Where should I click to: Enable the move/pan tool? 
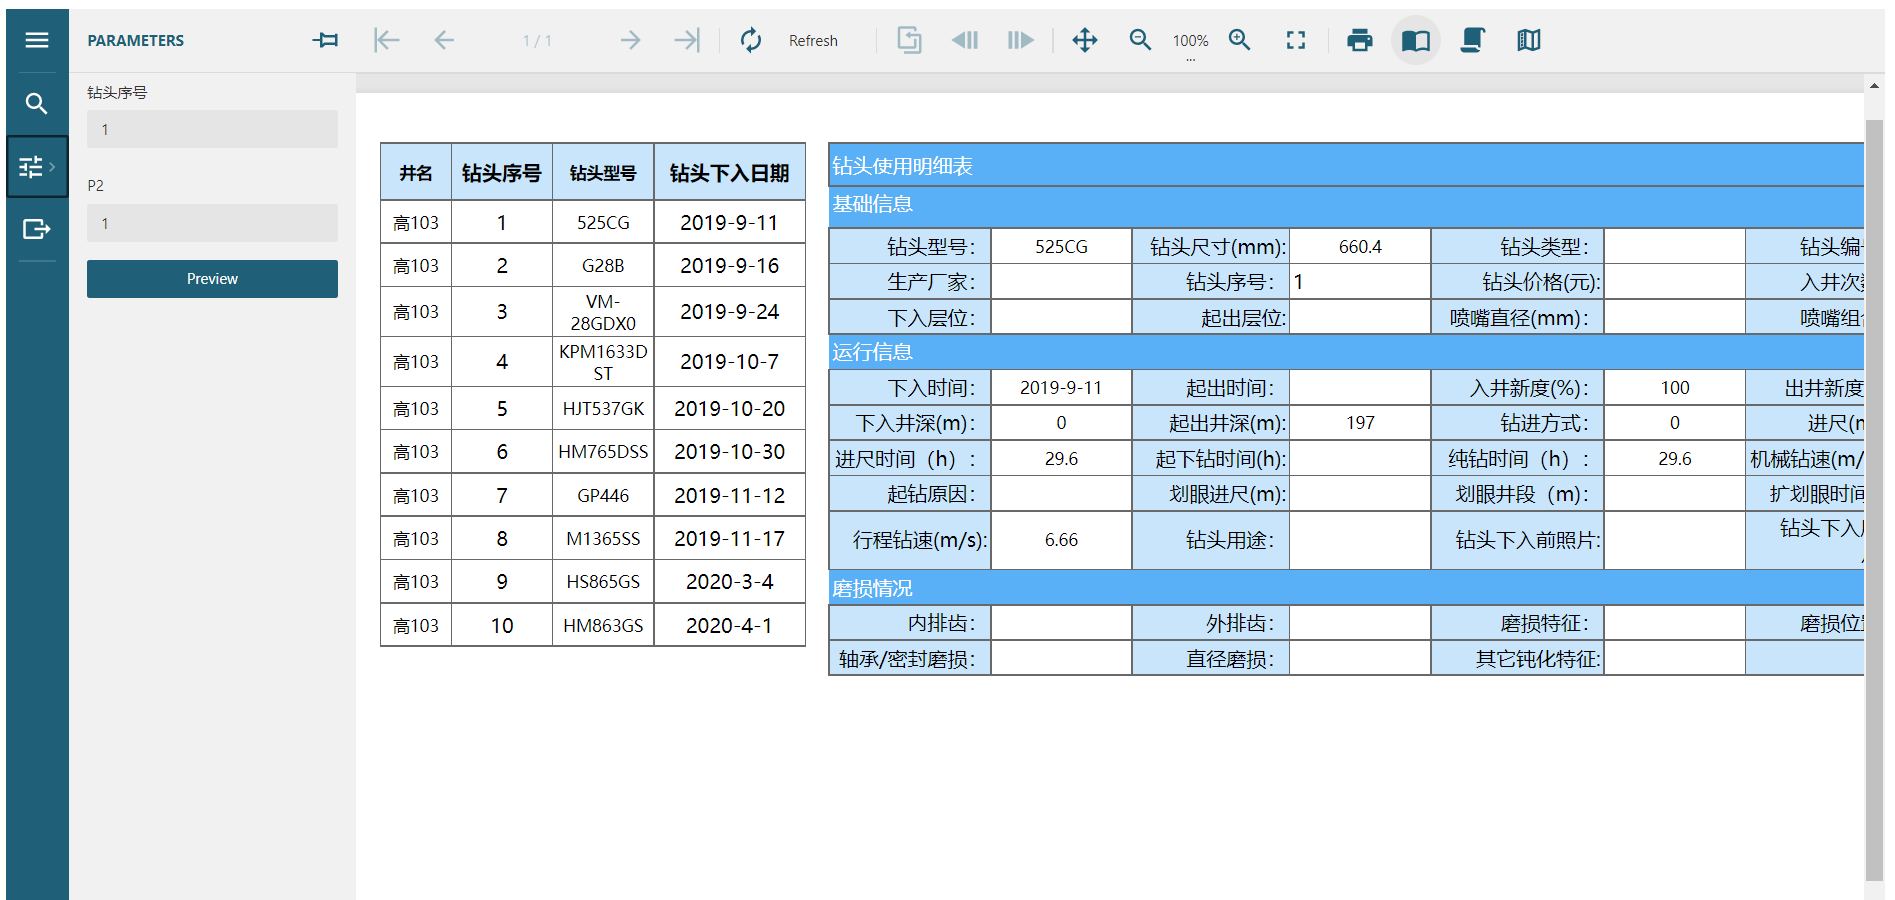(1085, 40)
